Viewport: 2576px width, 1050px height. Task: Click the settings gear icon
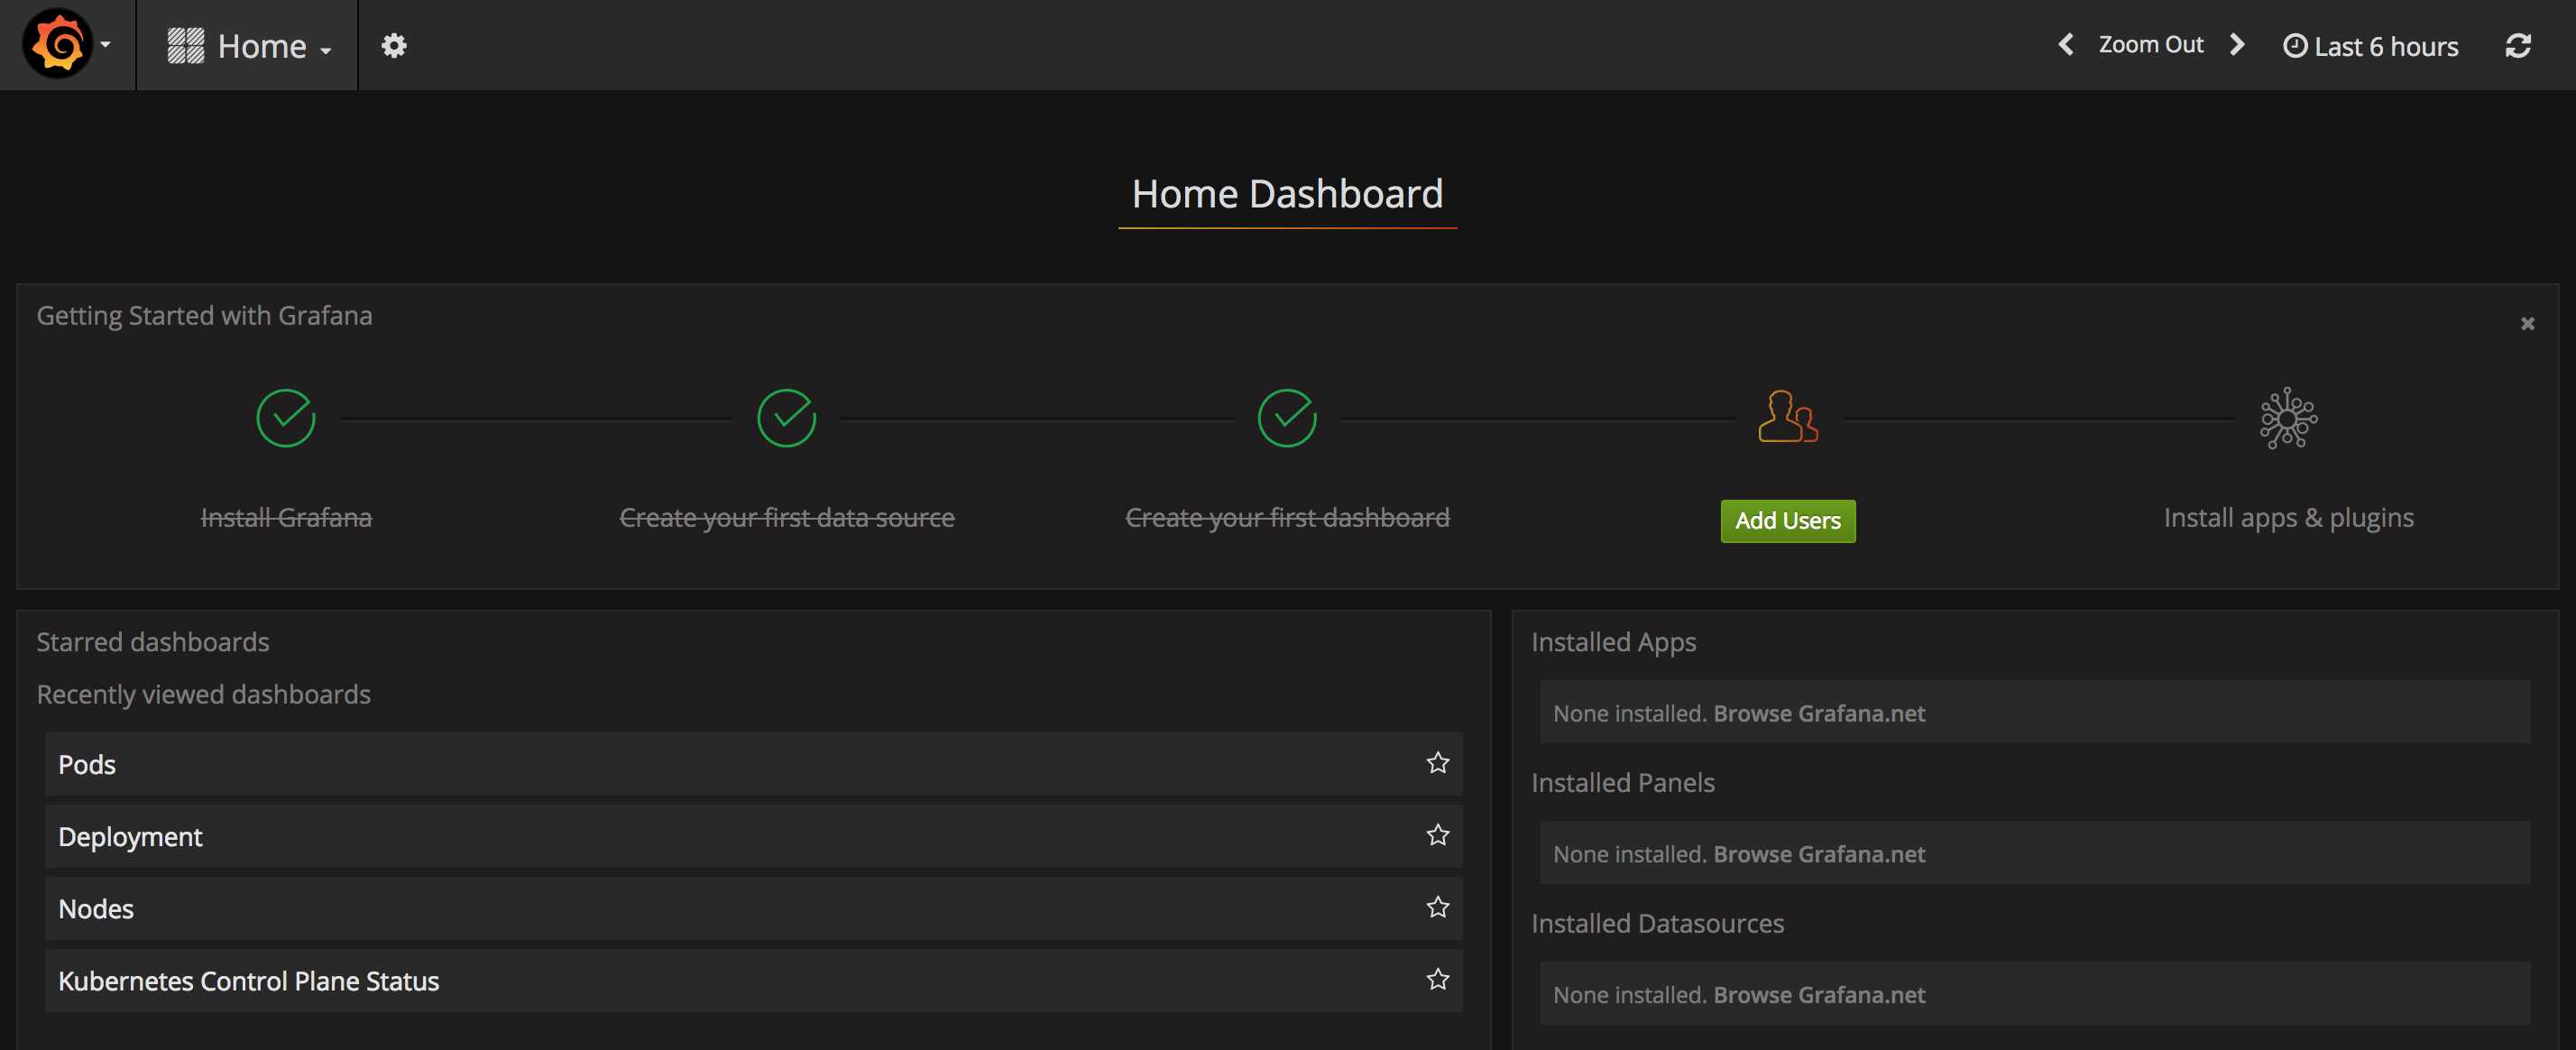click(x=392, y=44)
